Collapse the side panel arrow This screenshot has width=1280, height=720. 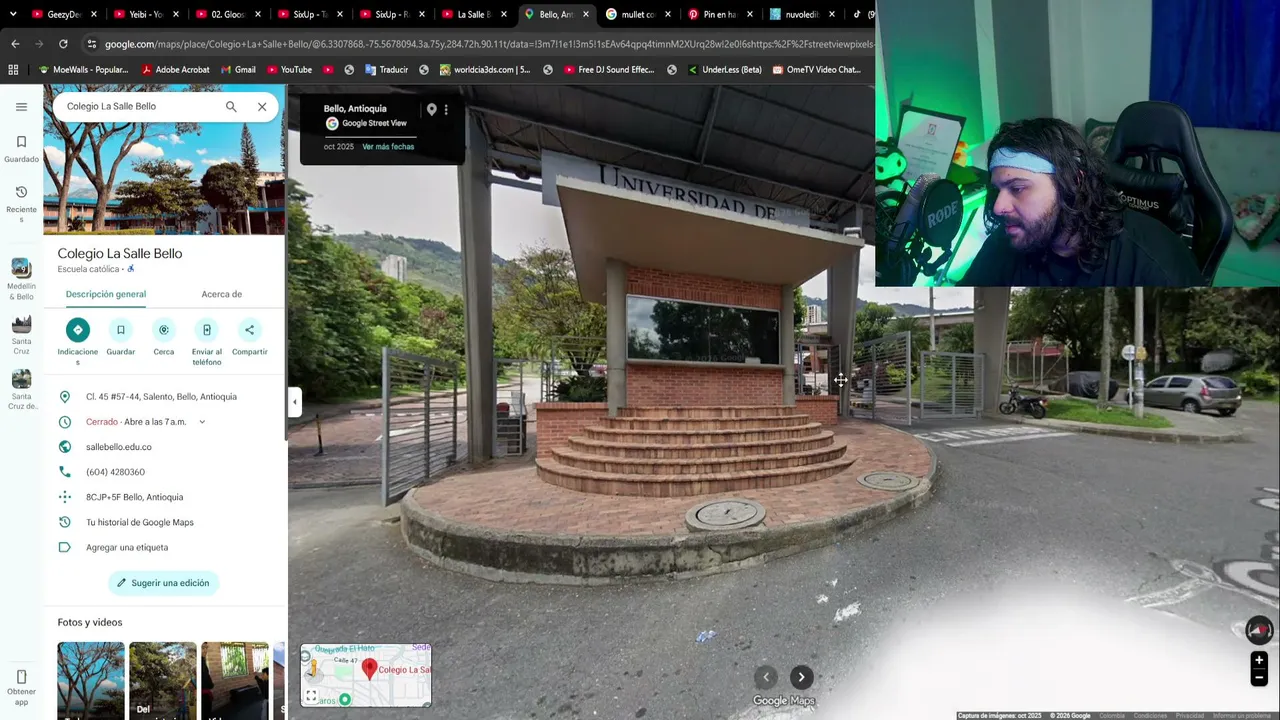294,402
